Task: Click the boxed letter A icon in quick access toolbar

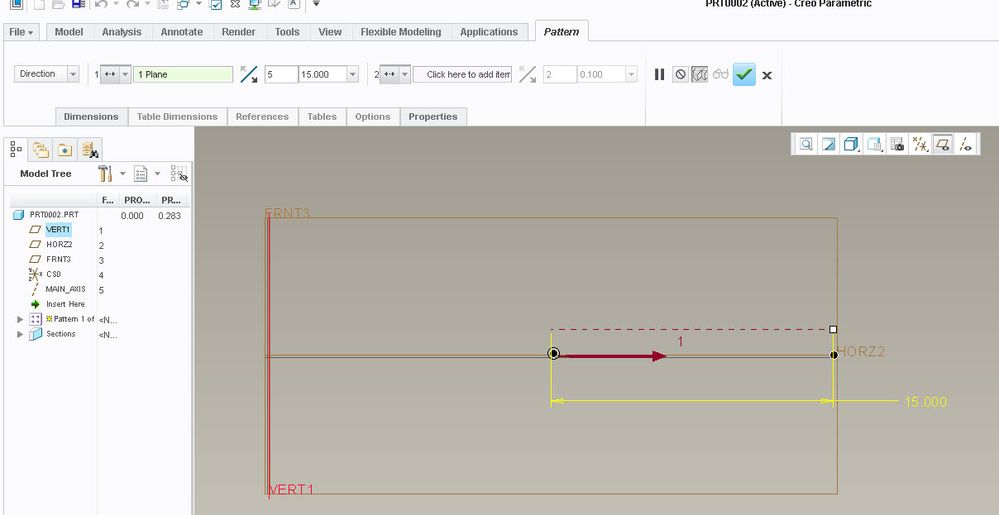Action: point(294,4)
